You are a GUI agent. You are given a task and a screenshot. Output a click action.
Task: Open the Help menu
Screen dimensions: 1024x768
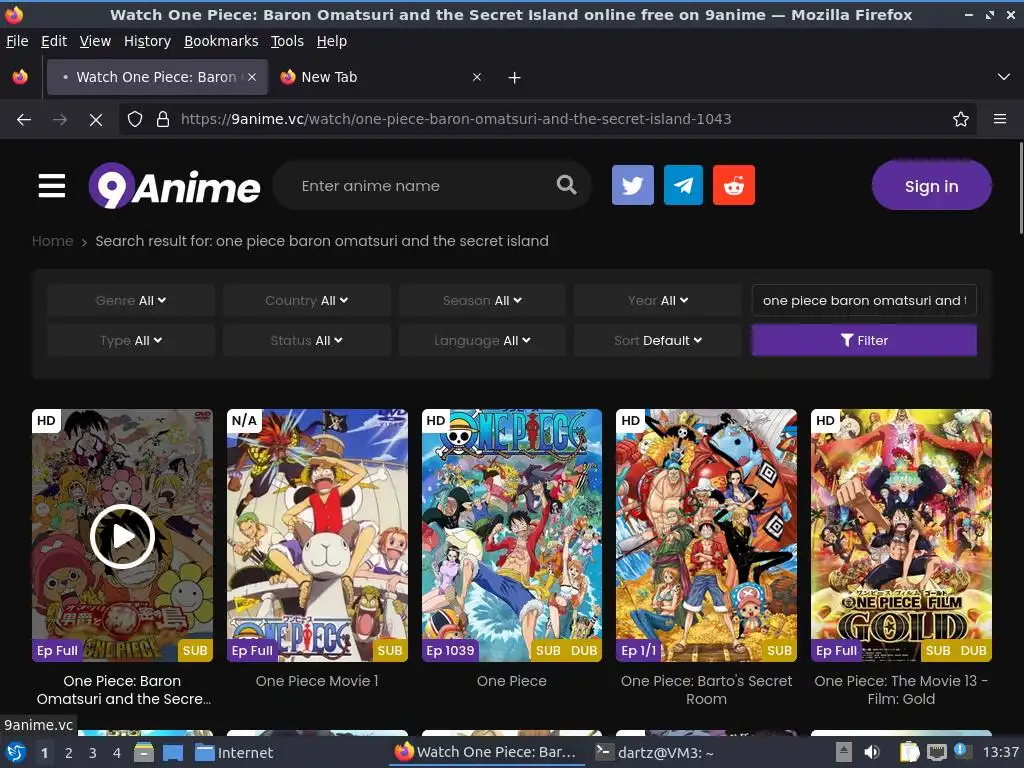[332, 41]
